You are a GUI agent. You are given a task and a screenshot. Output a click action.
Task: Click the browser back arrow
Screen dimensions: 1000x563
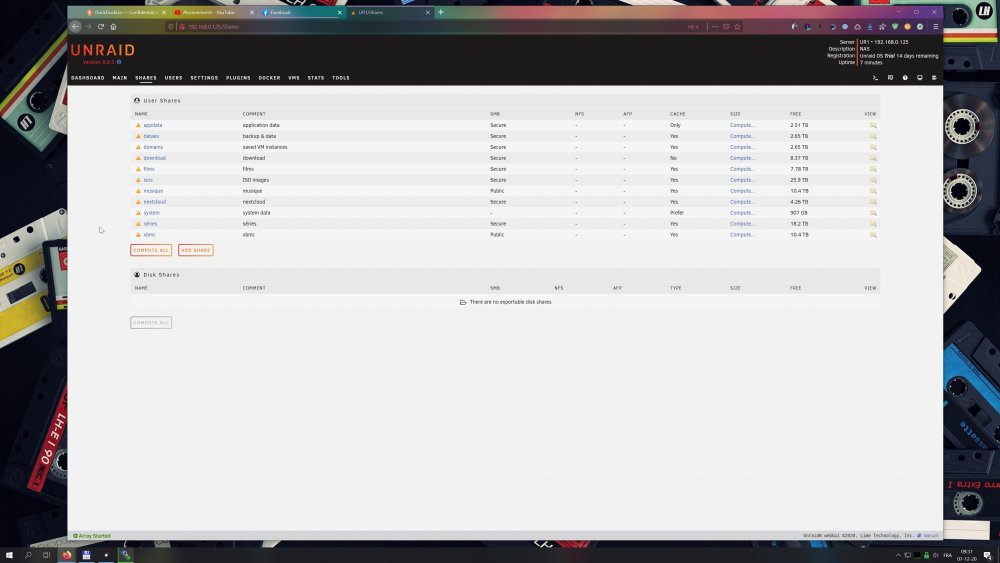coord(76,27)
